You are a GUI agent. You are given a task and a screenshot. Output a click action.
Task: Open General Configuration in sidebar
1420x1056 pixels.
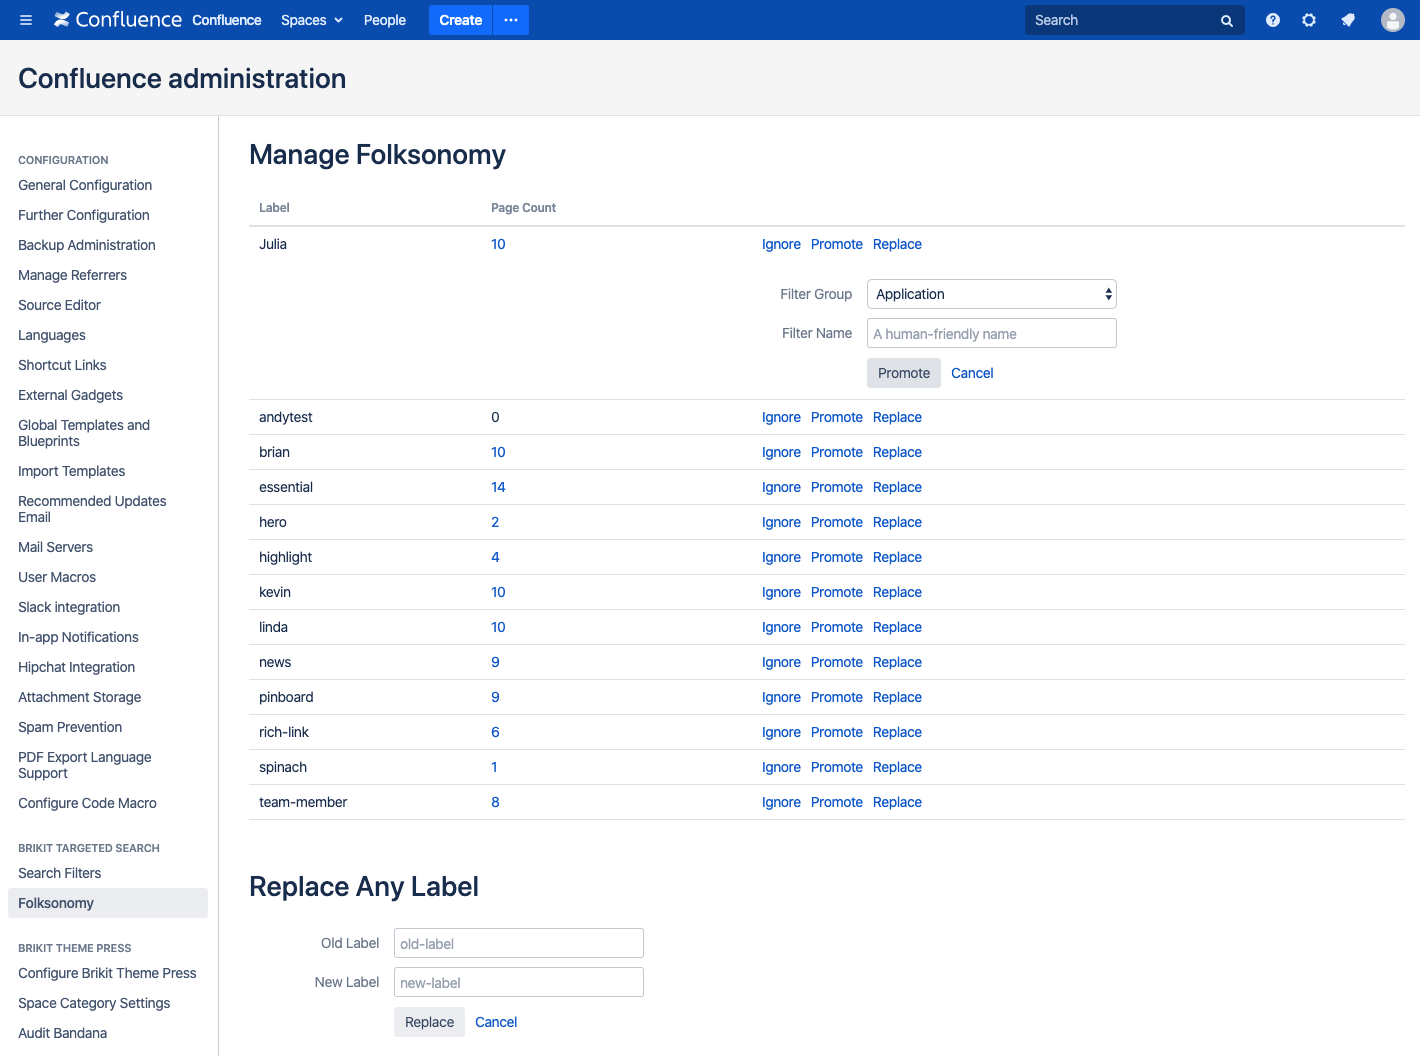[85, 185]
